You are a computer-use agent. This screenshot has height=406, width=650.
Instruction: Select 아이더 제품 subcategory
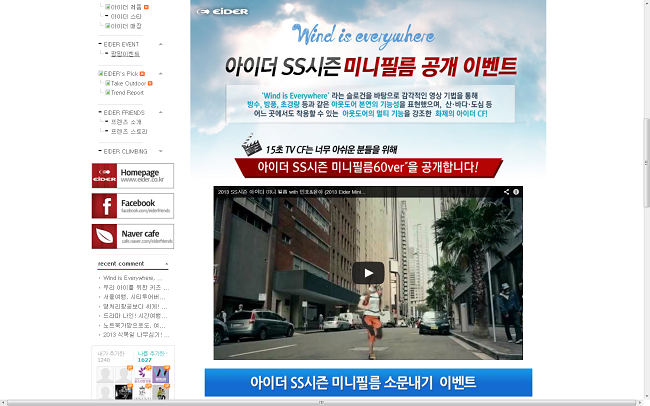(x=126, y=7)
